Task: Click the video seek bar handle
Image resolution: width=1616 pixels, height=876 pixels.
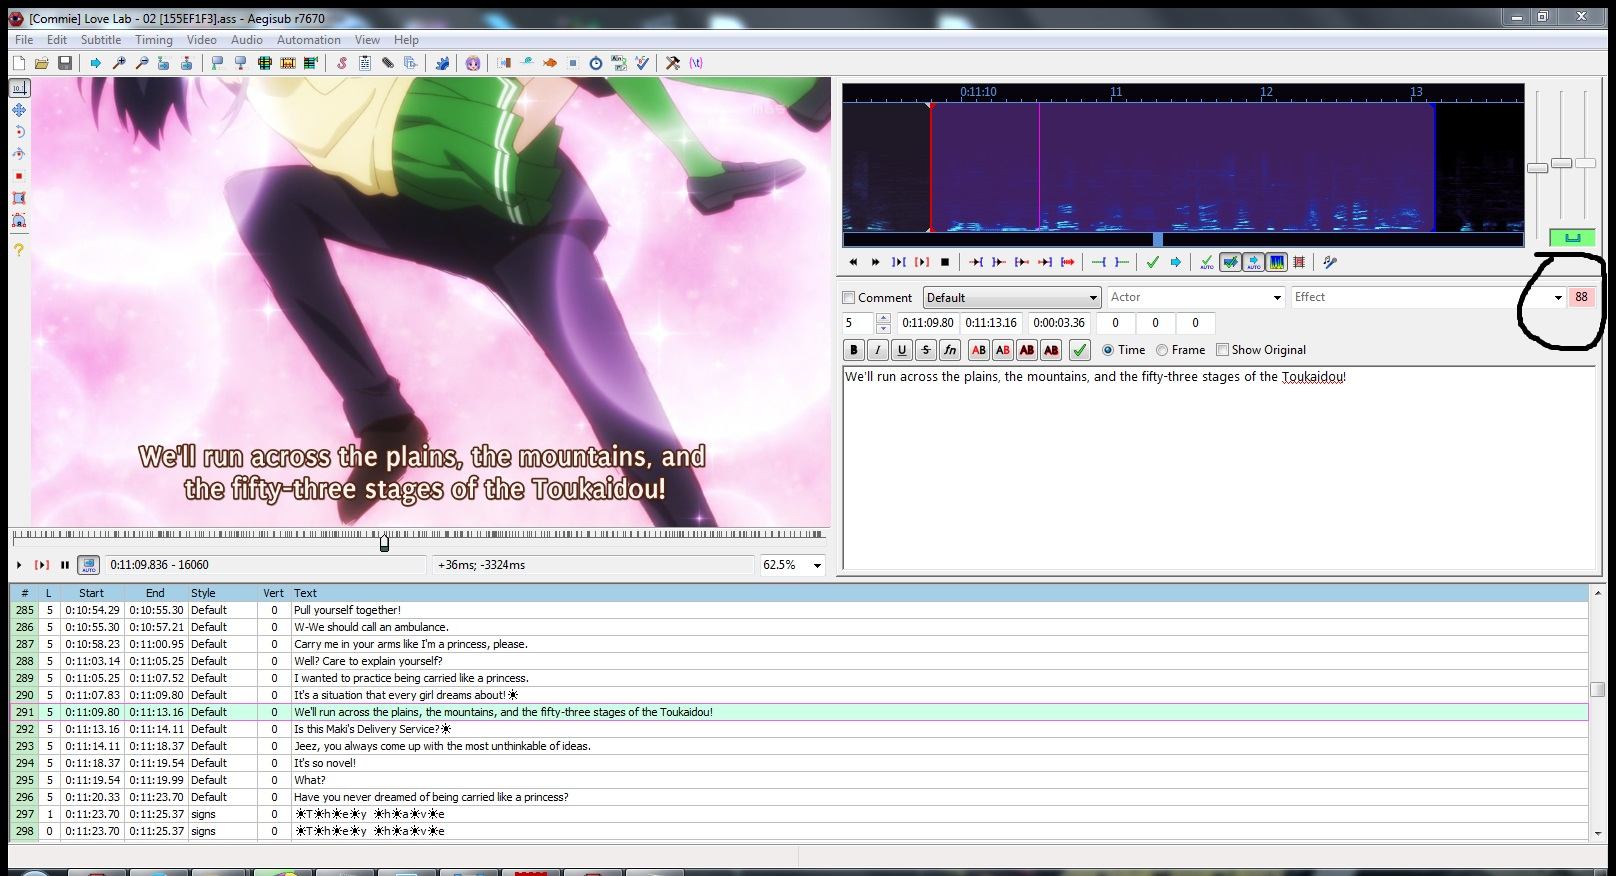Action: (x=384, y=542)
